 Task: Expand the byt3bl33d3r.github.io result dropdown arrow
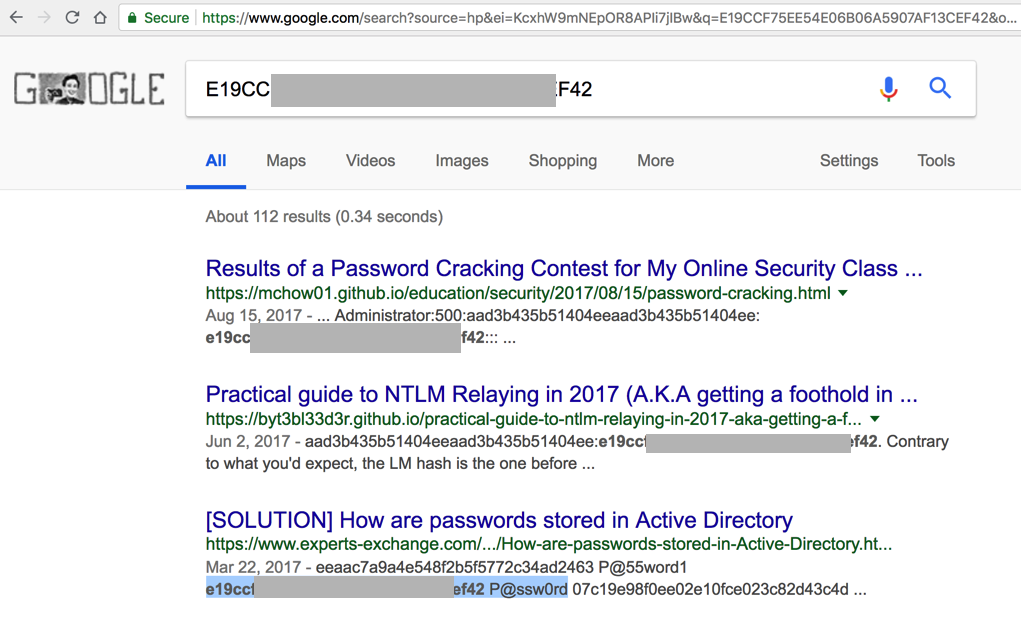pyautogui.click(x=875, y=419)
